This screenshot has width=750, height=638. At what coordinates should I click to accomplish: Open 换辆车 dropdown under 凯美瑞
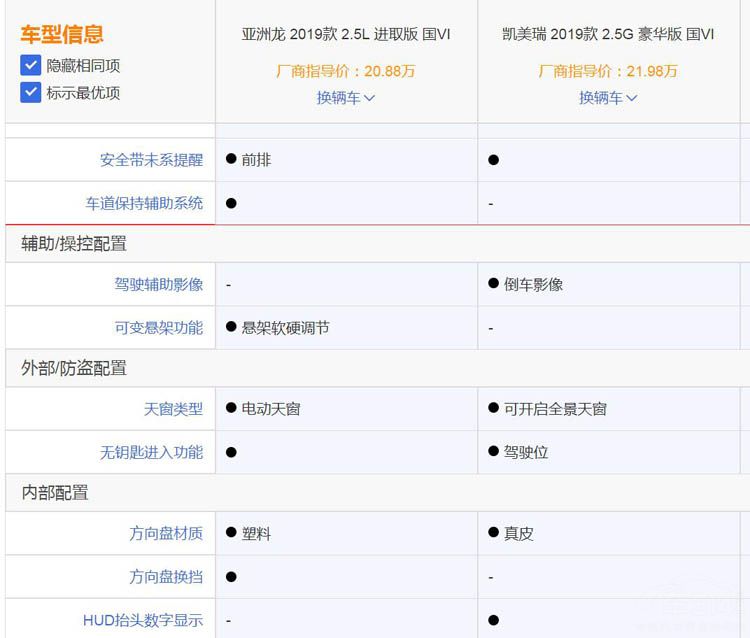pyautogui.click(x=608, y=98)
